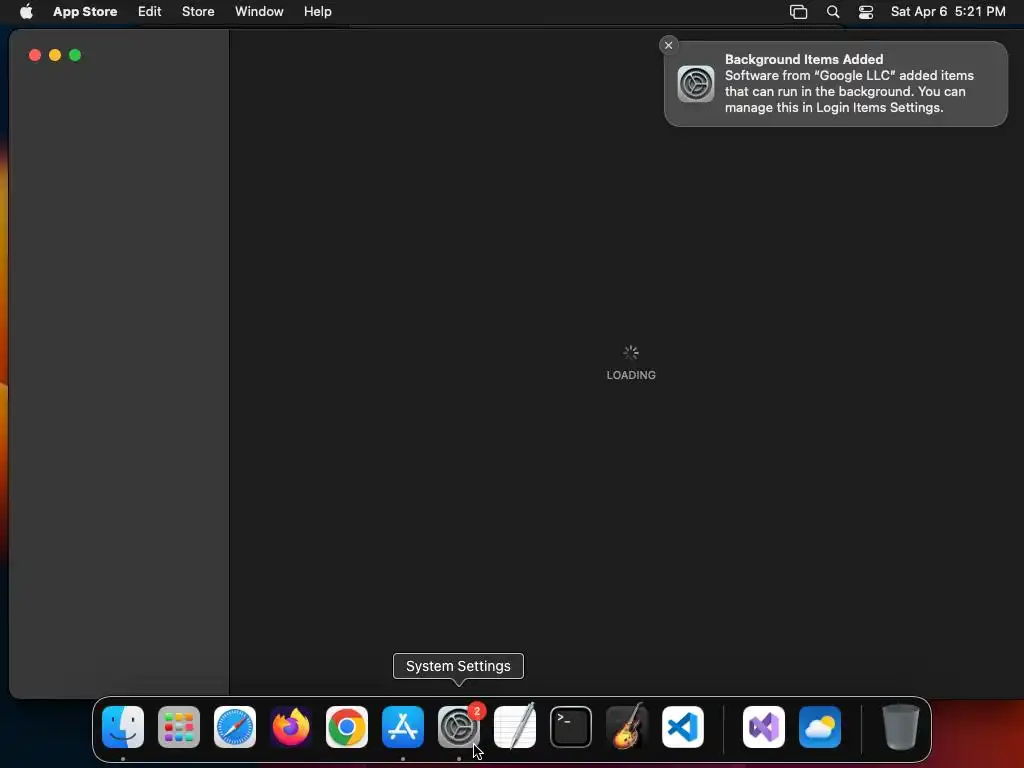Screen dimensions: 1024x768
Task: Close the App Store window
Action: (x=35, y=56)
